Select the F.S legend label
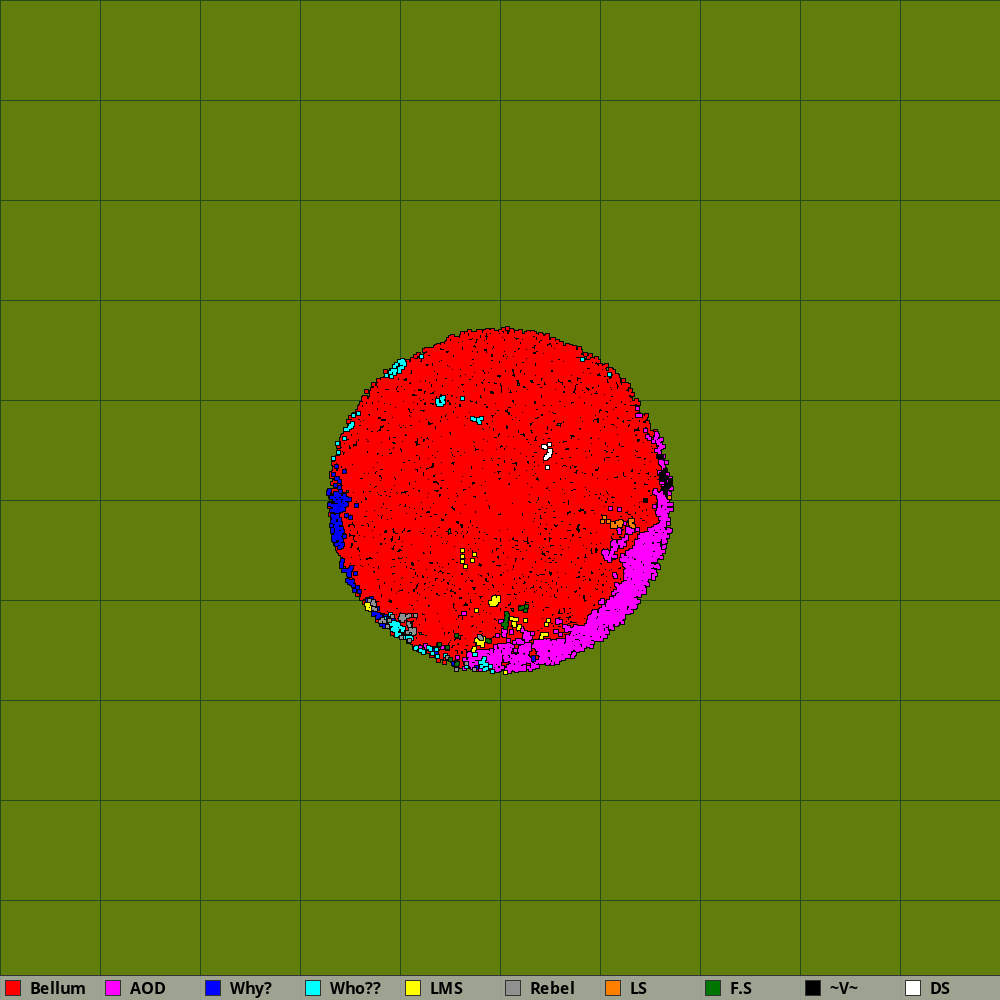The image size is (1000, 1000). [x=740, y=988]
